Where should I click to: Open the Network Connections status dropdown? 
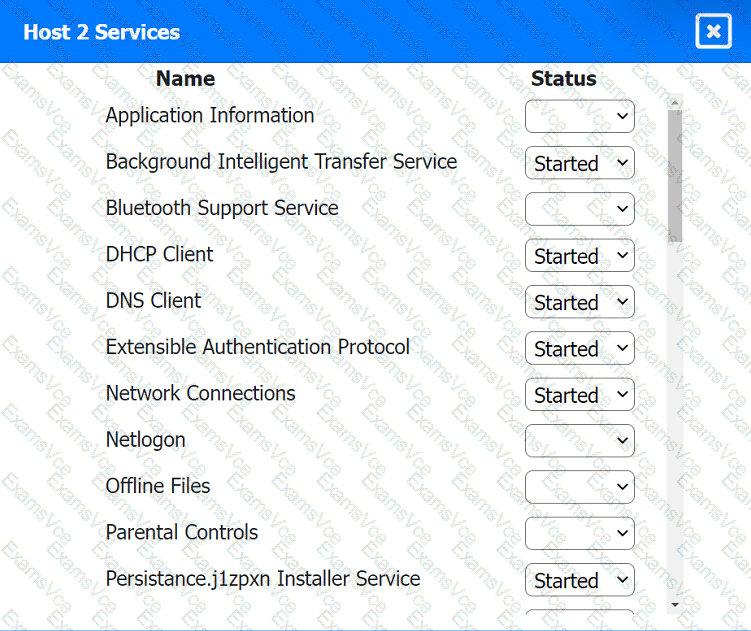click(x=579, y=395)
